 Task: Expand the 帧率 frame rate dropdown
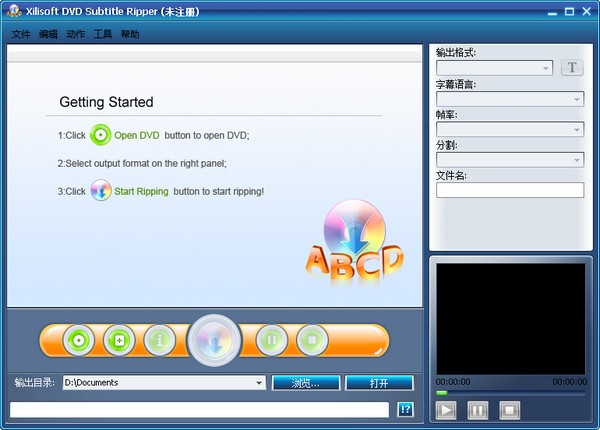[510, 130]
